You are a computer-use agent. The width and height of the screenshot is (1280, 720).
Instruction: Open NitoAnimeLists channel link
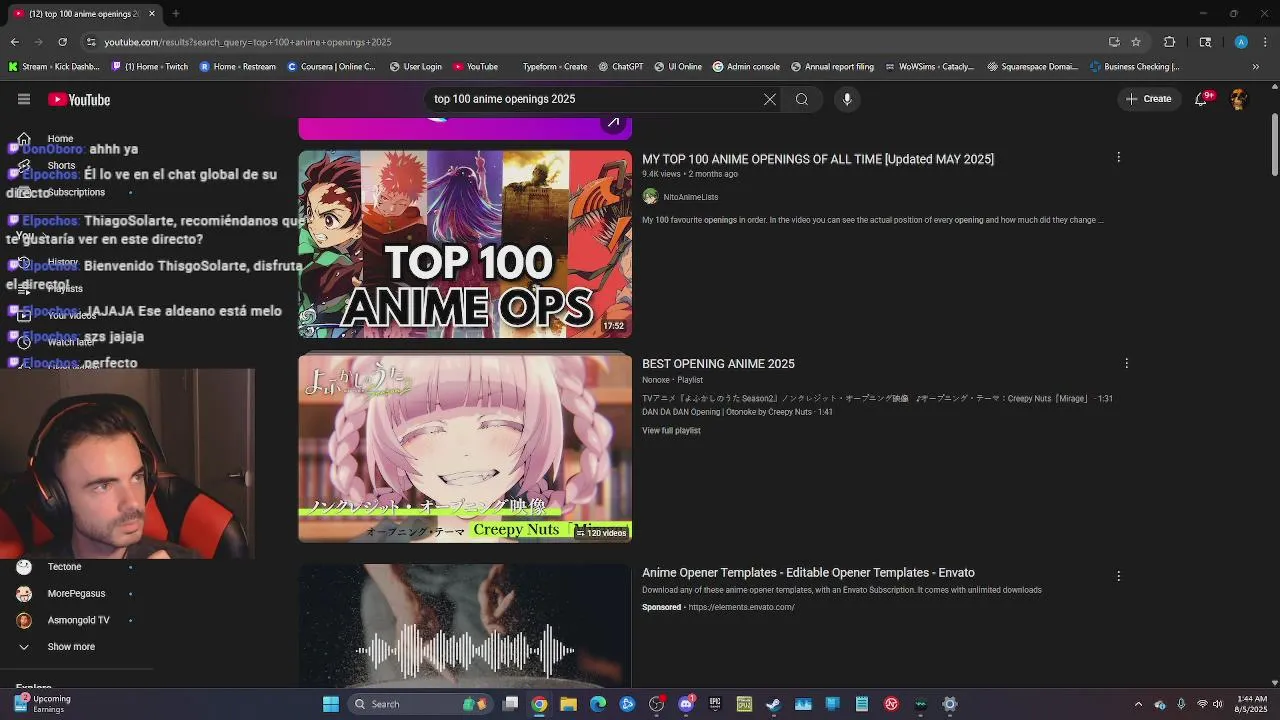(691, 197)
